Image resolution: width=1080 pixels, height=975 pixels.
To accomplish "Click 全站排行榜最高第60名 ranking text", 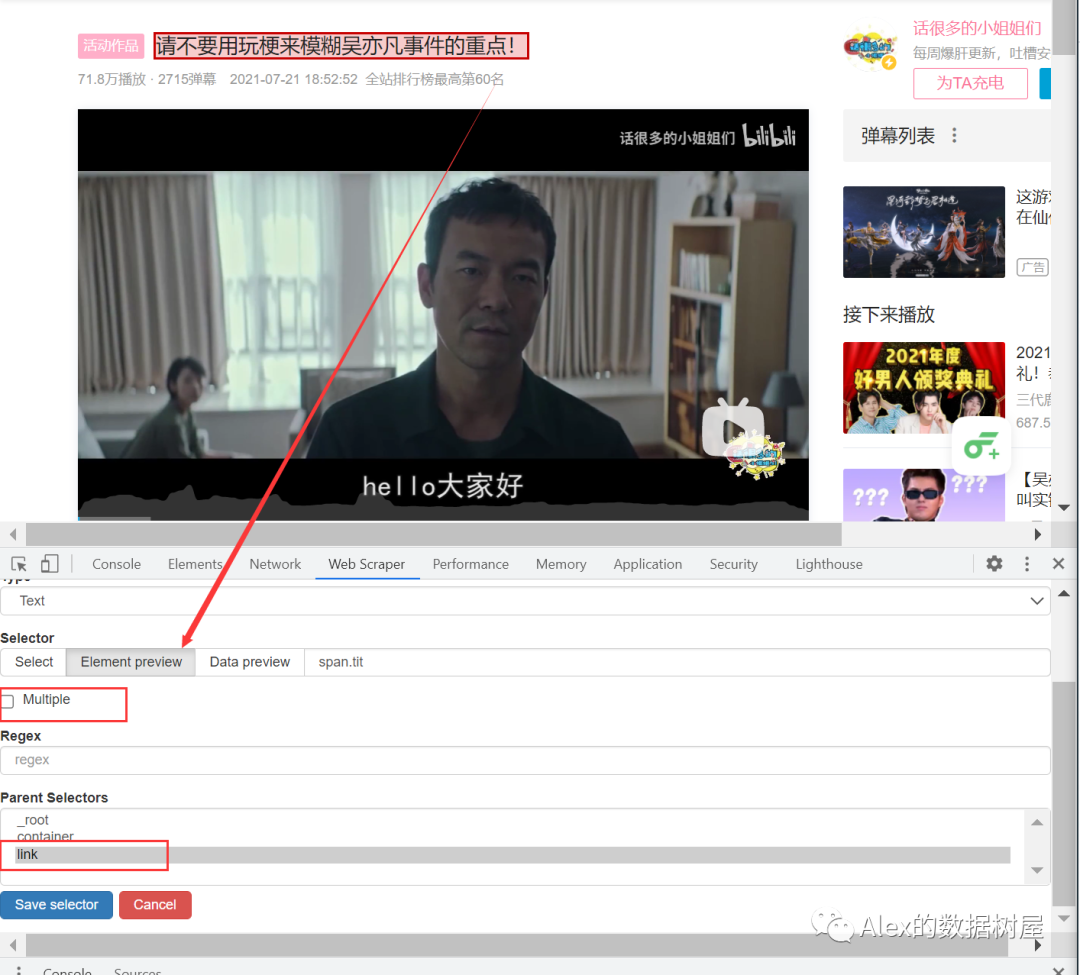I will 435,79.
